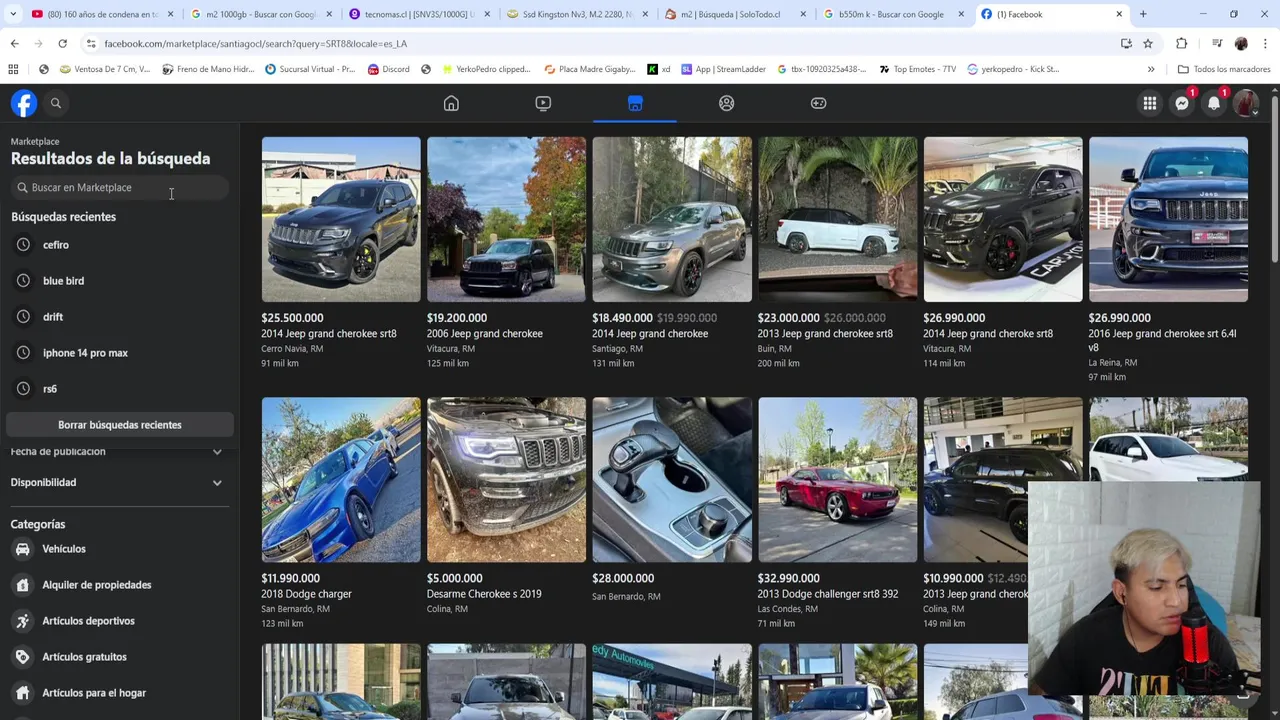Open the Marketplace breadcrumb link
Image resolution: width=1280 pixels, height=720 pixels.
point(35,142)
